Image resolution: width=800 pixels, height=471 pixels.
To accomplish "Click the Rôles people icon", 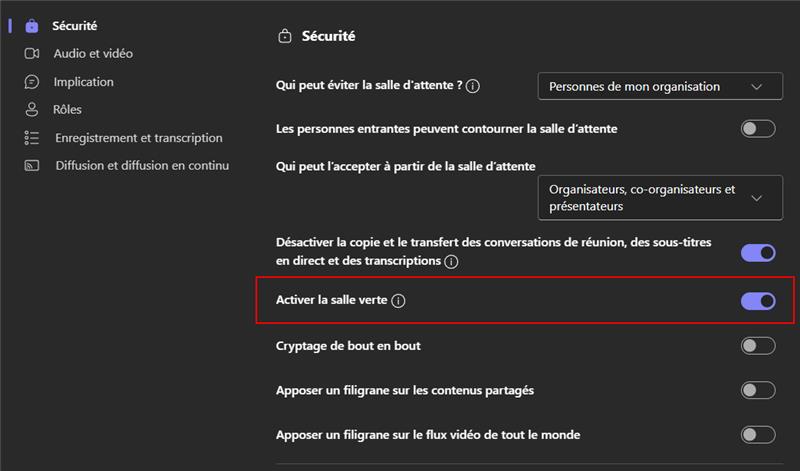I will 32,110.
